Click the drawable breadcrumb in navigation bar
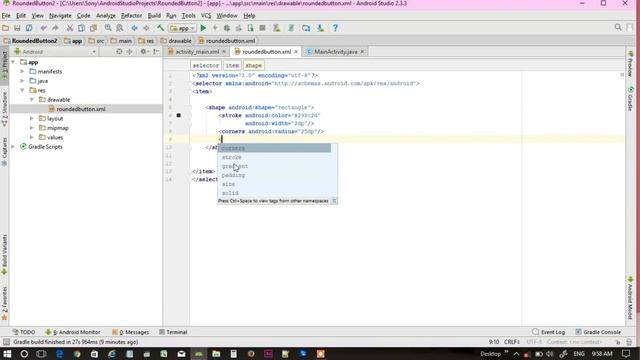640x360 pixels. tap(176, 41)
